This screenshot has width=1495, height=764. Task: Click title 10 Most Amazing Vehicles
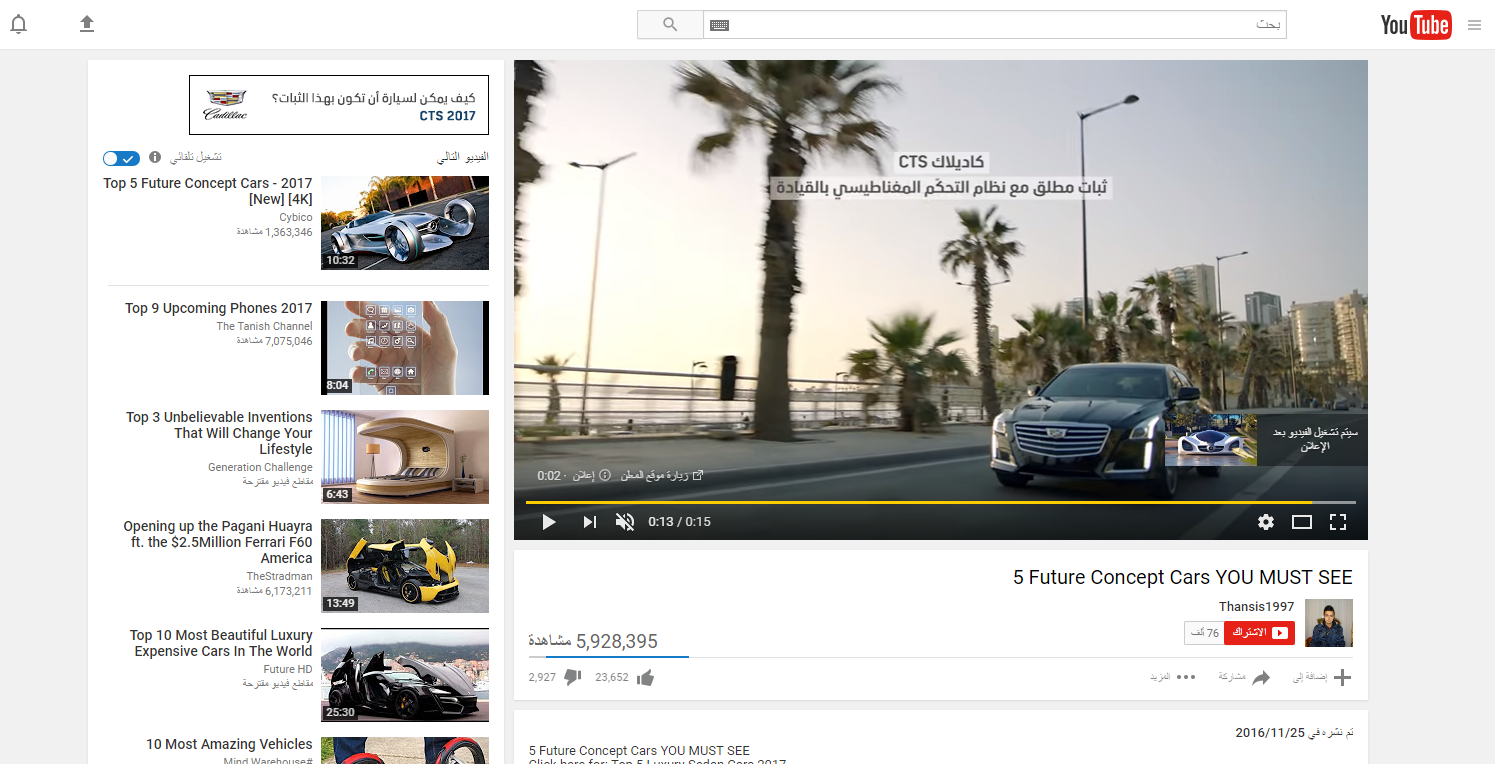point(229,744)
